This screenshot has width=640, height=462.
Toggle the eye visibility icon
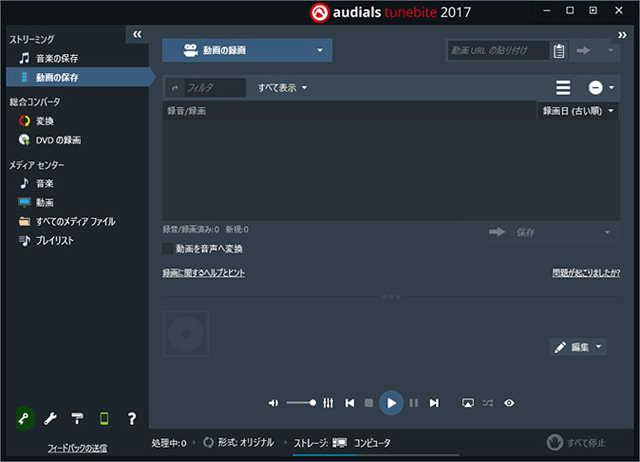509,403
